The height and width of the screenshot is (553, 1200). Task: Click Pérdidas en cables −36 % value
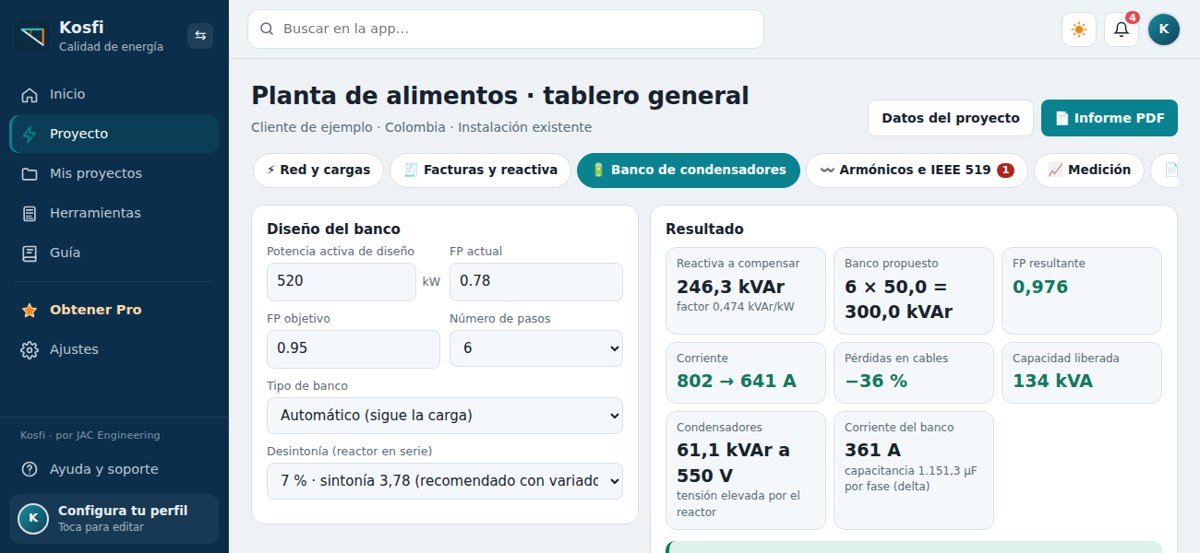(x=876, y=381)
